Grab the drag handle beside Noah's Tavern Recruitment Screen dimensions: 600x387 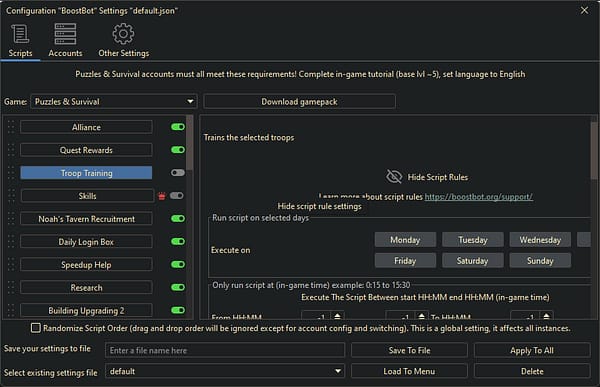(11, 219)
